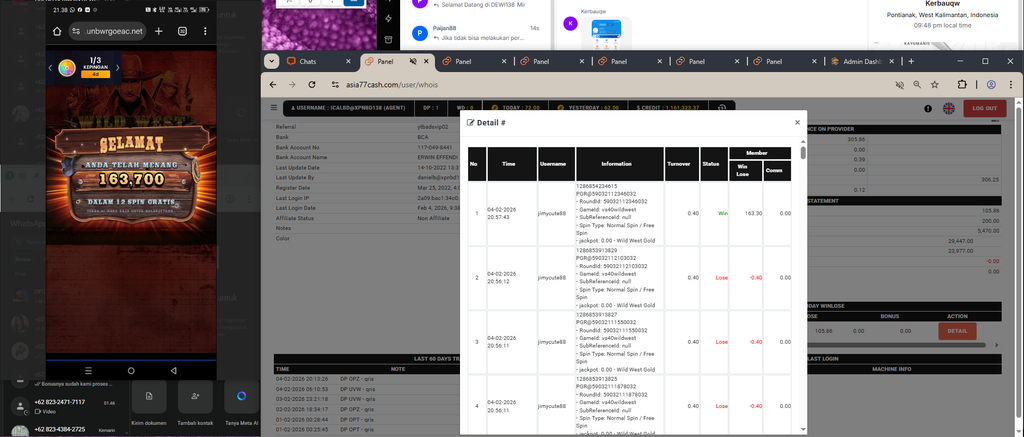Click the refresh credit icon after CREDIT badge
Screen dimensions: 1024x437
point(722,108)
